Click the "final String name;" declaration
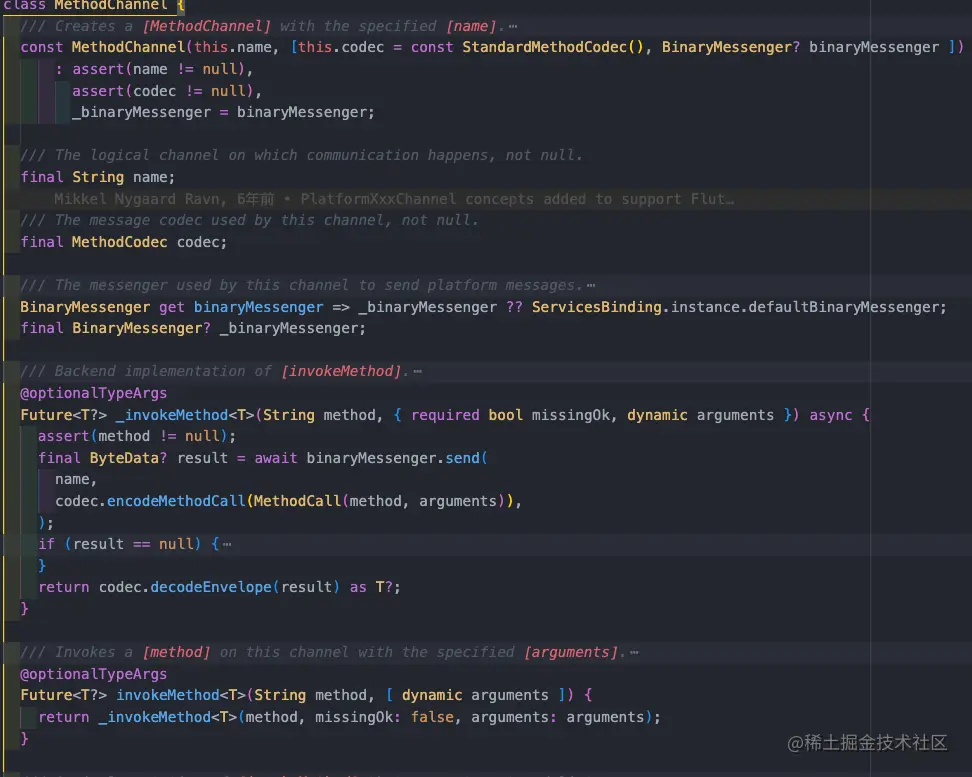 98,177
